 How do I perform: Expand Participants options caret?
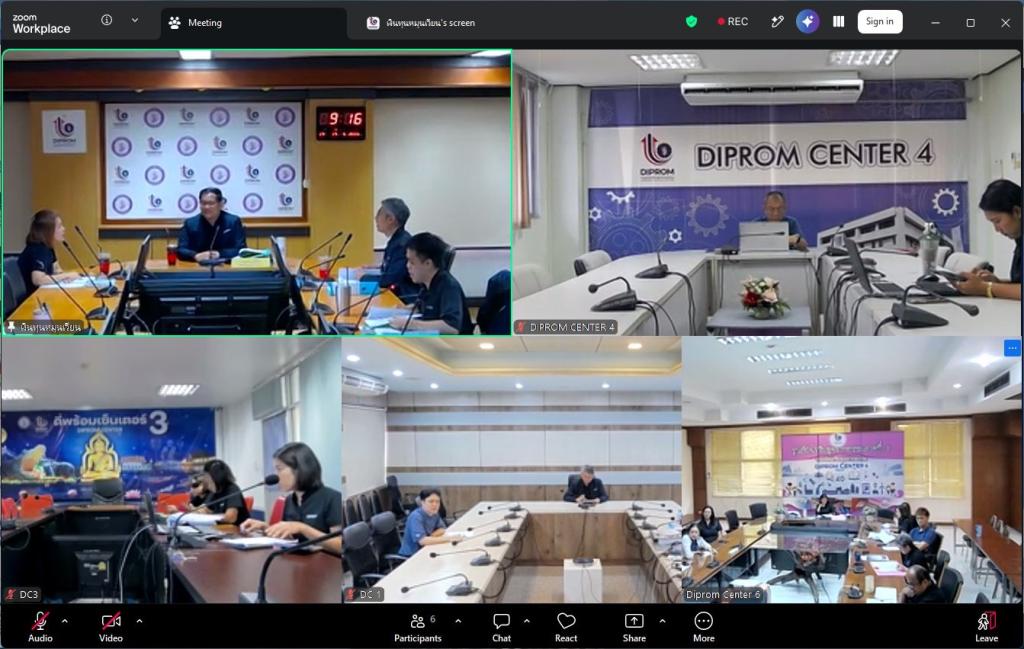[458, 621]
